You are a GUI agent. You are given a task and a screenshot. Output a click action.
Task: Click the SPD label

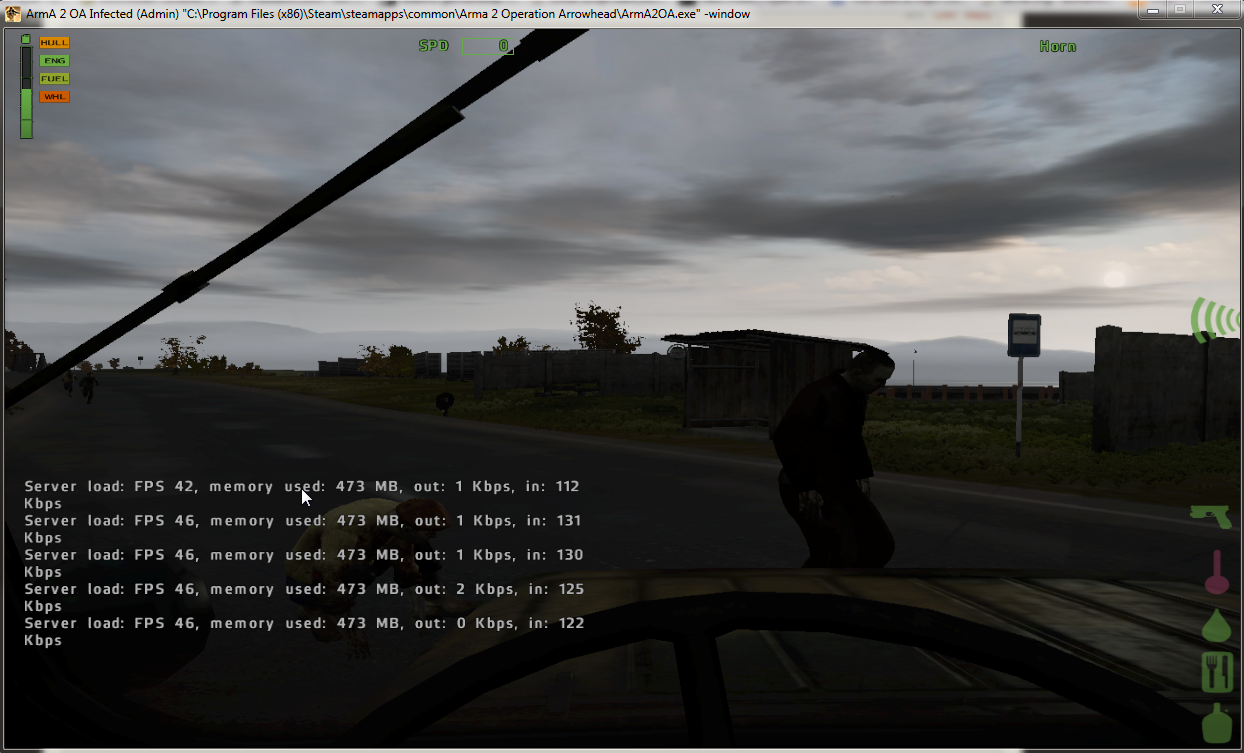433,46
